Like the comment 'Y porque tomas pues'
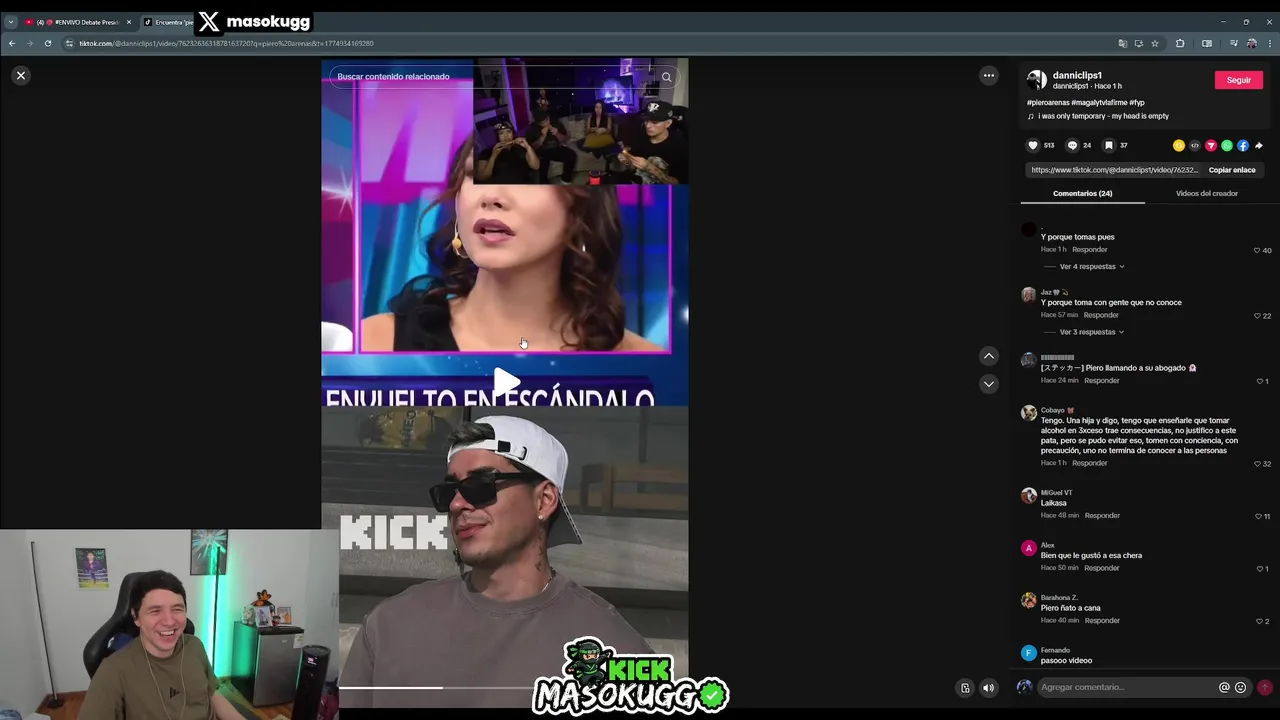Viewport: 1280px width, 720px height. coord(1257,250)
